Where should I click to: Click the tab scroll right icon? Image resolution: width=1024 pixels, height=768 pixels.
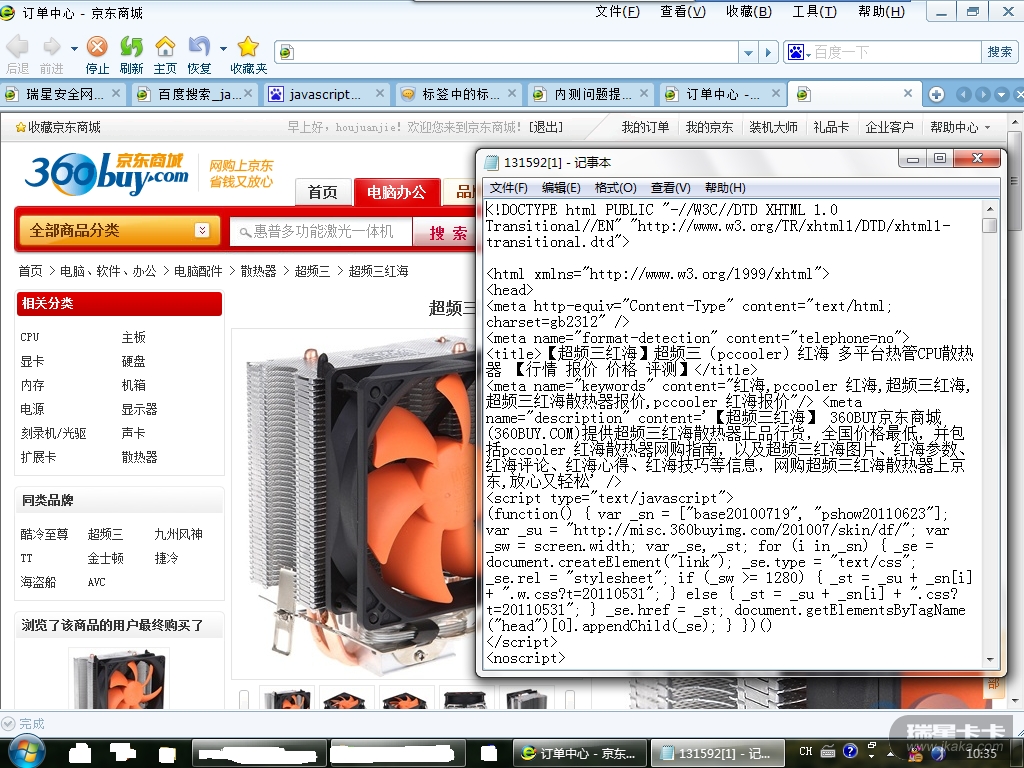[x=982, y=95]
